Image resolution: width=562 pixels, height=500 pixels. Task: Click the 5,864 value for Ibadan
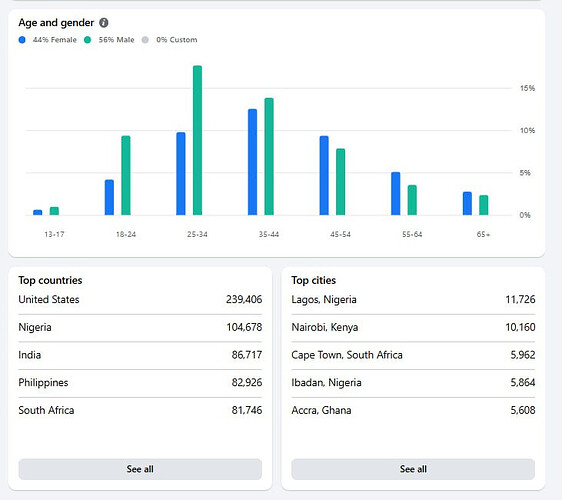pos(523,382)
